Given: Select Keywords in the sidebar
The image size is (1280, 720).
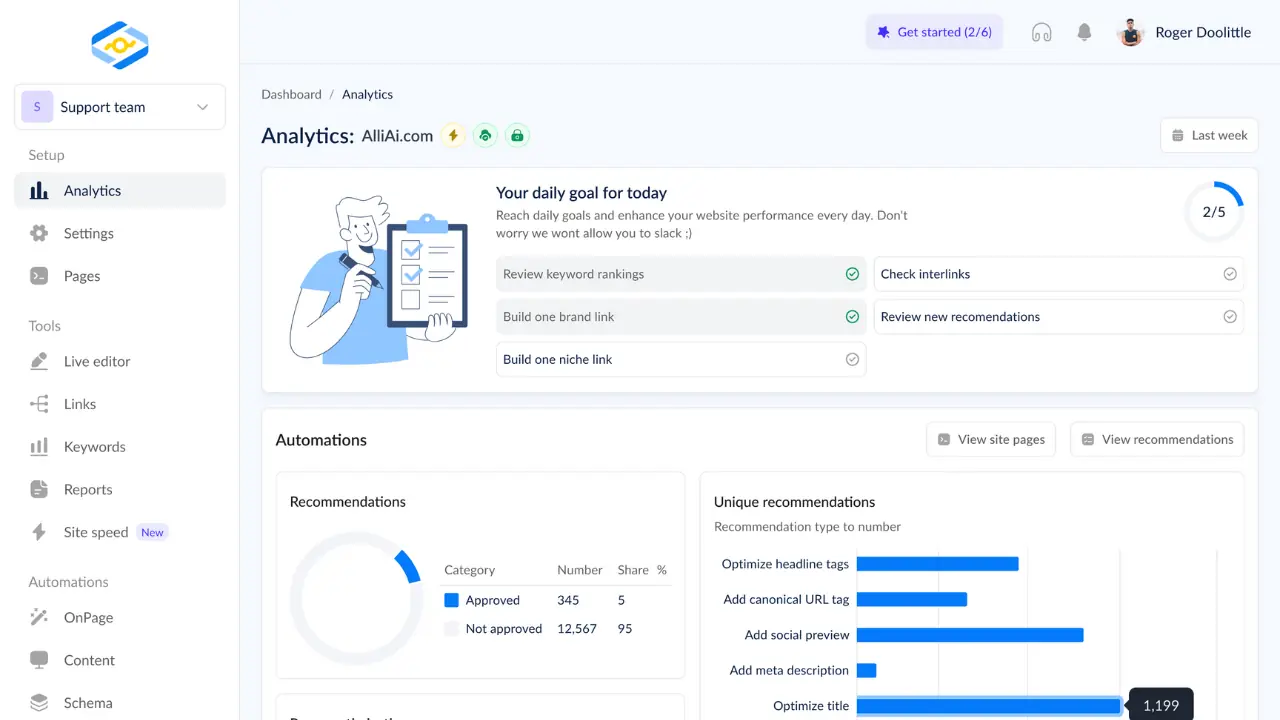Looking at the screenshot, I should 95,447.
